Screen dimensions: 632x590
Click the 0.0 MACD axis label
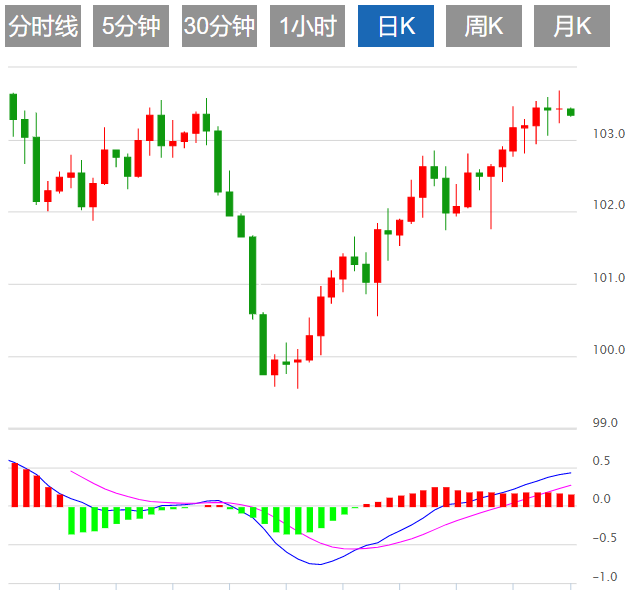click(x=601, y=499)
